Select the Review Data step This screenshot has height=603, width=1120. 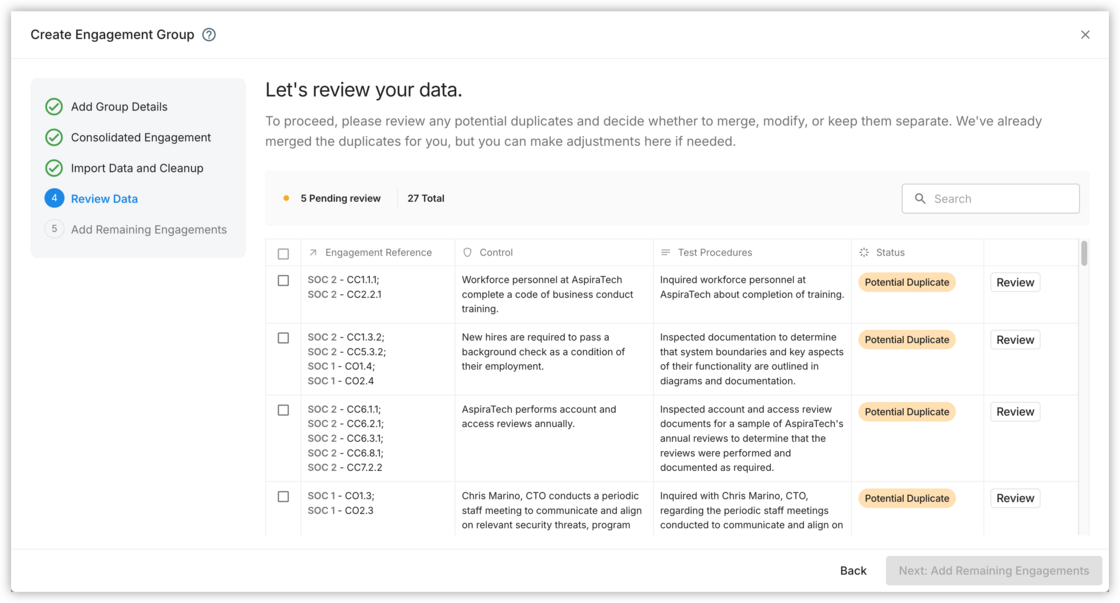click(x=104, y=199)
